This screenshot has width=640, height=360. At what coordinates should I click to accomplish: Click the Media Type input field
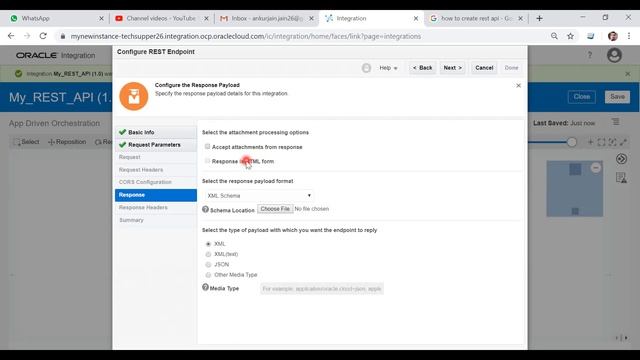[x=322, y=289]
